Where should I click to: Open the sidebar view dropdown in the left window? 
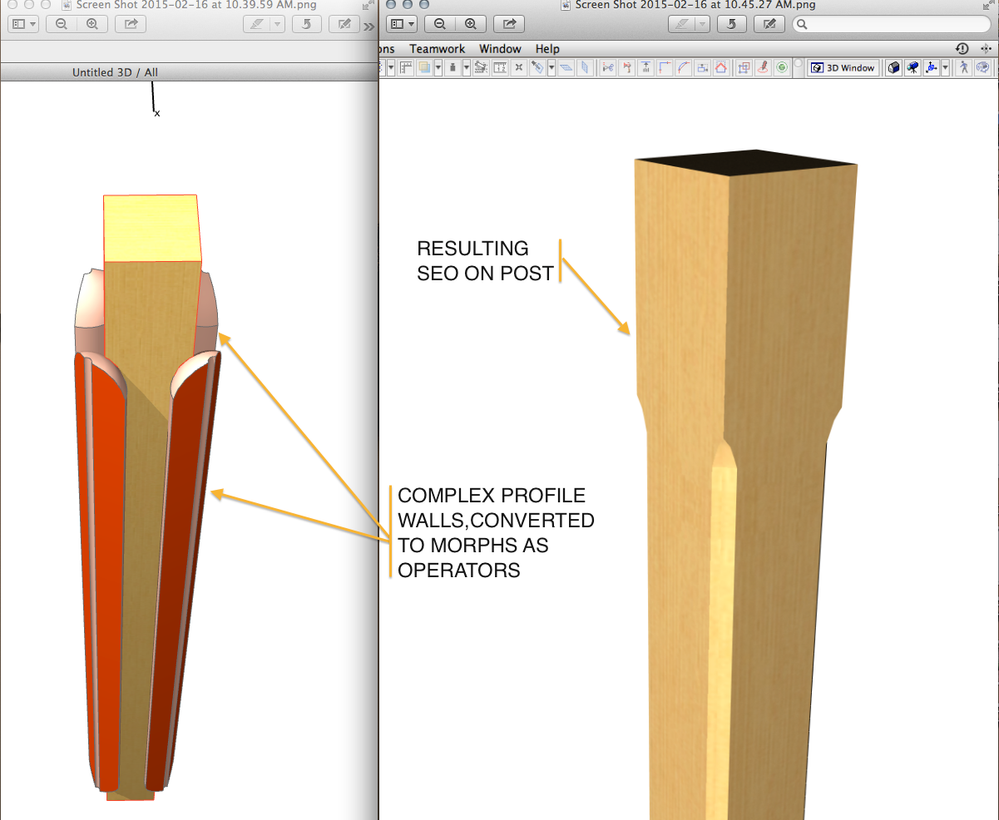[x=22, y=24]
